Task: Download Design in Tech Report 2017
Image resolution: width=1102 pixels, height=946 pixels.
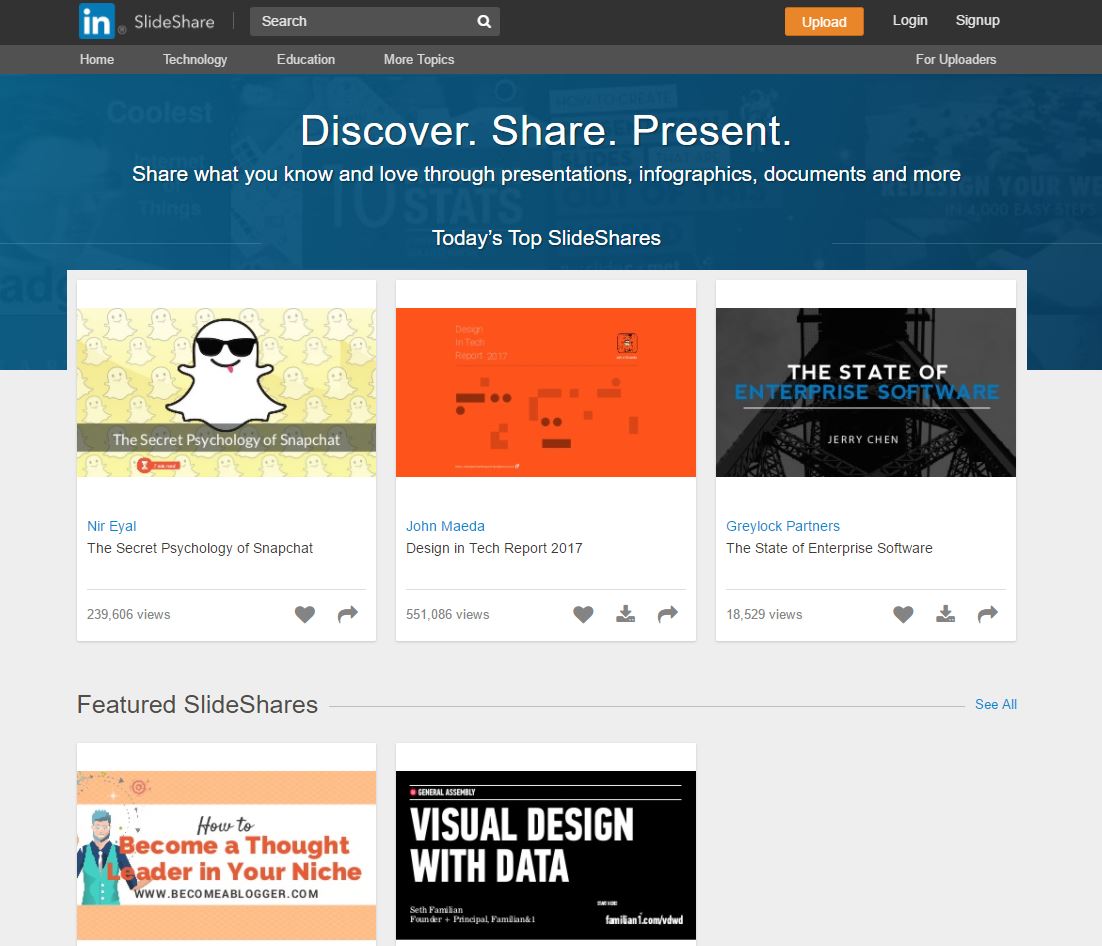Action: 625,614
